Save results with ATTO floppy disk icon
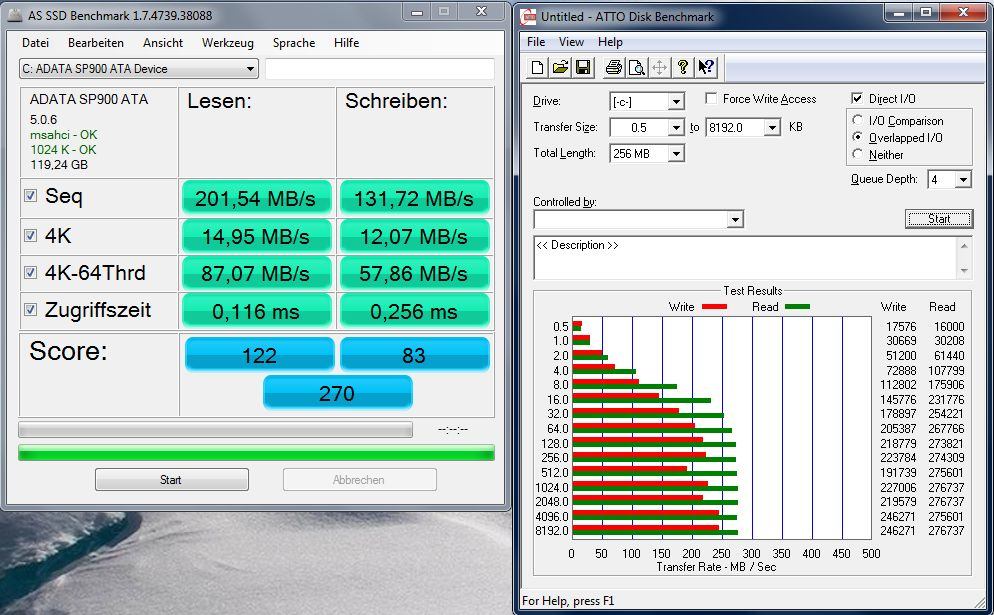Image resolution: width=994 pixels, height=615 pixels. click(583, 67)
